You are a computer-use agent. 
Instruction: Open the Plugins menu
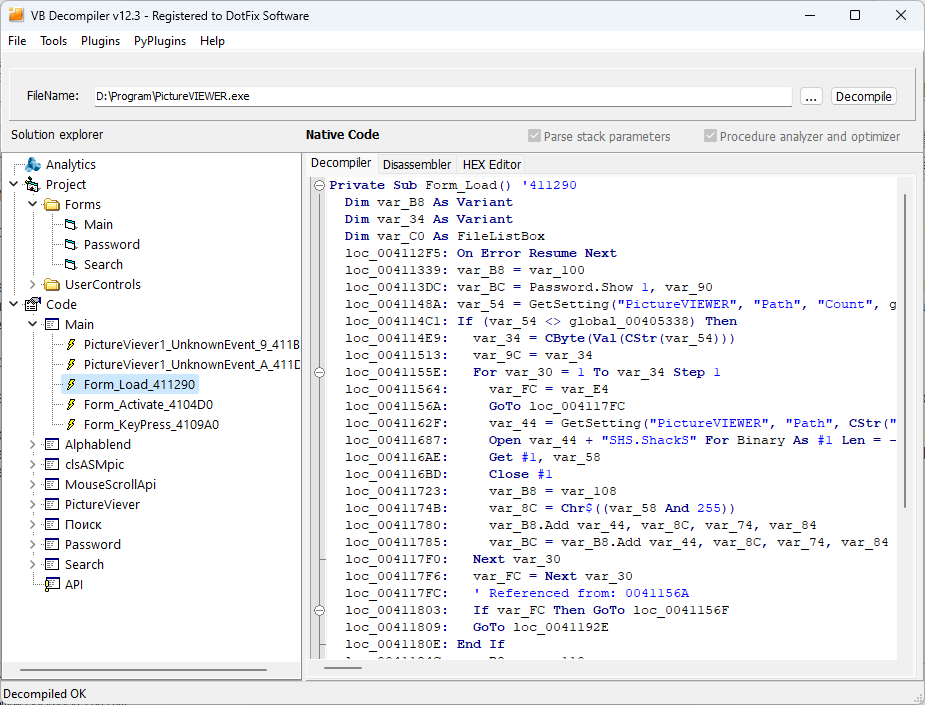(x=100, y=41)
